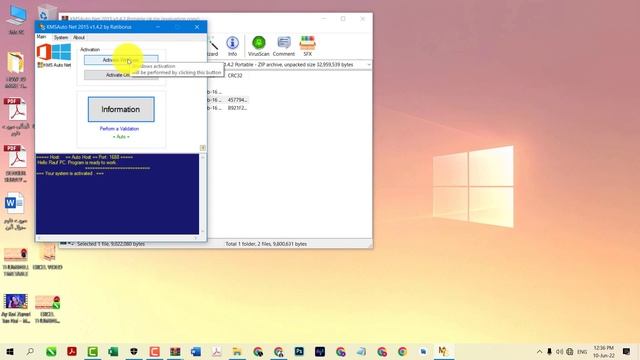Select the This PC desktop icon
The width and height of the screenshot is (640, 360).
[16, 20]
